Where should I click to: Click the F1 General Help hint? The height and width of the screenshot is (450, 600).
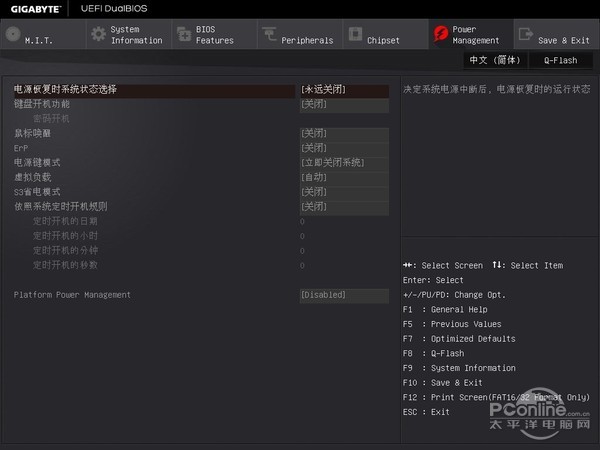(445, 310)
